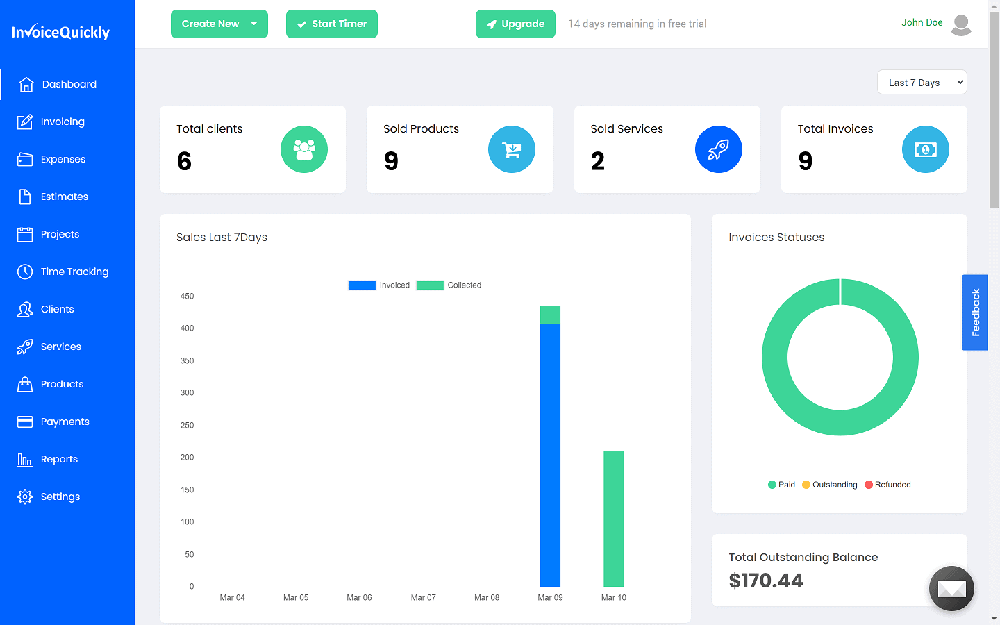The width and height of the screenshot is (1000, 625).
Task: Toggle the Paid legend item
Action: [x=781, y=485]
